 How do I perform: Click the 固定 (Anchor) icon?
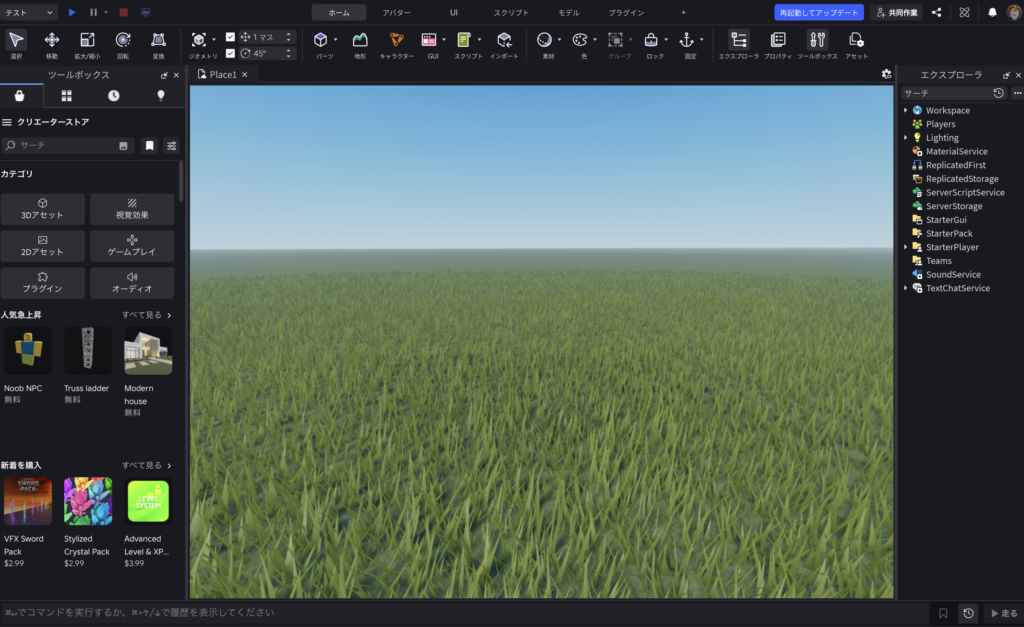click(x=686, y=40)
